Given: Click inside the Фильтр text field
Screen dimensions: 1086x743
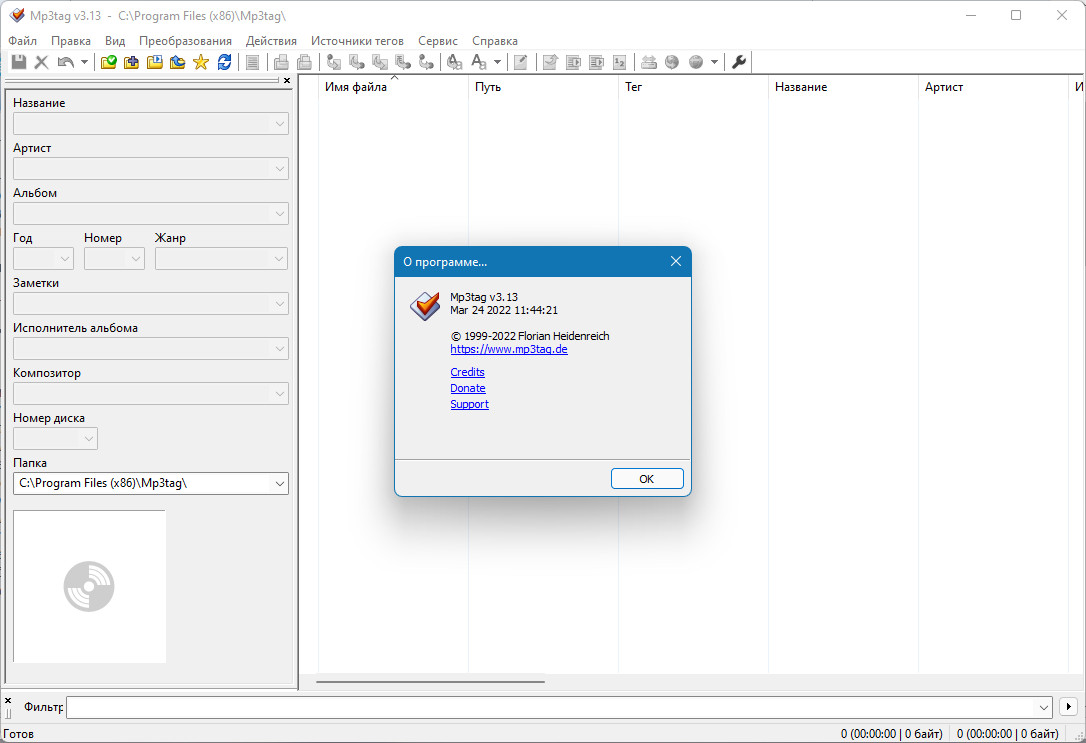Looking at the screenshot, I should pos(550,707).
